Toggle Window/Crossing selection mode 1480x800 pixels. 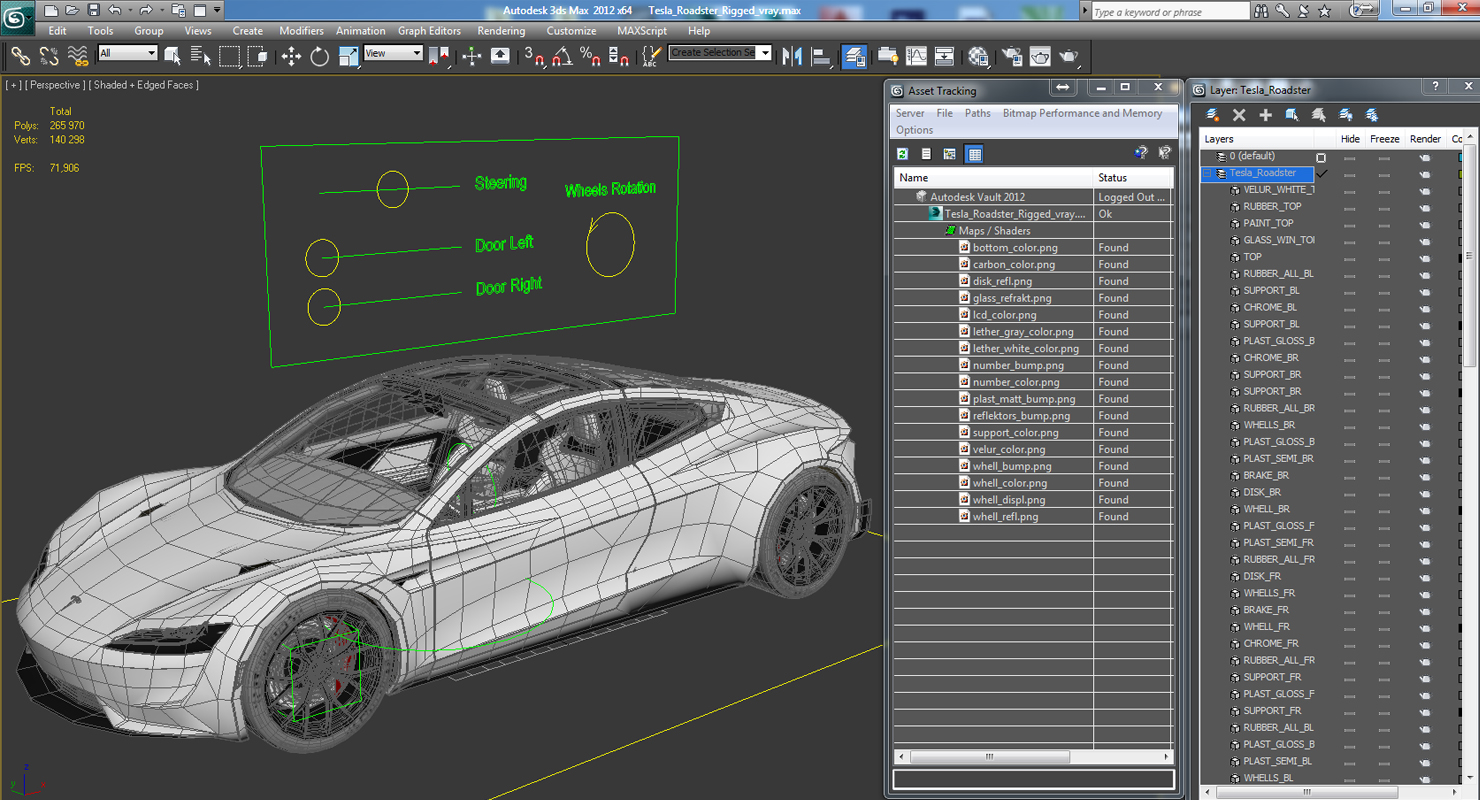pos(257,56)
